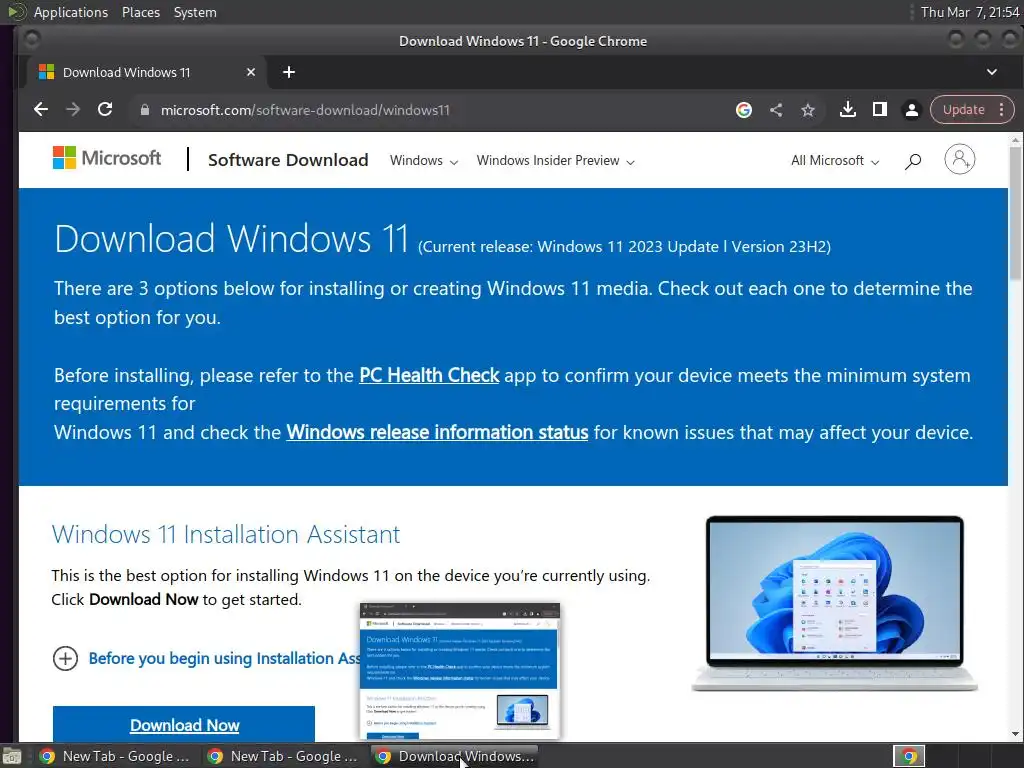Click the Update button in Chrome's toolbar
The width and height of the screenshot is (1024, 768).
(963, 110)
